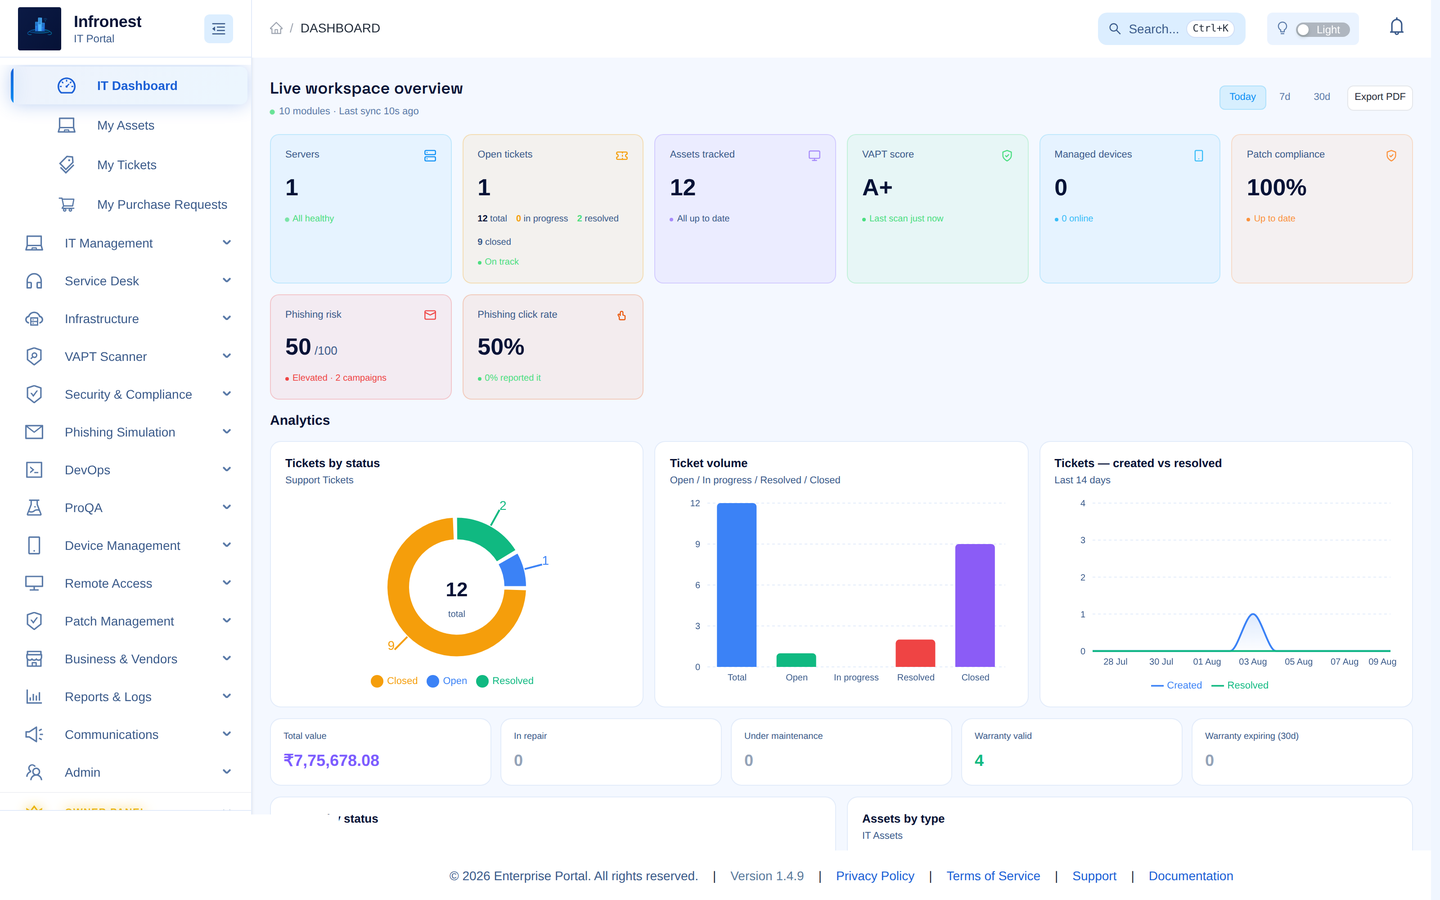The image size is (1440, 900).
Task: Click the Remote Access monitor icon
Action: click(34, 583)
